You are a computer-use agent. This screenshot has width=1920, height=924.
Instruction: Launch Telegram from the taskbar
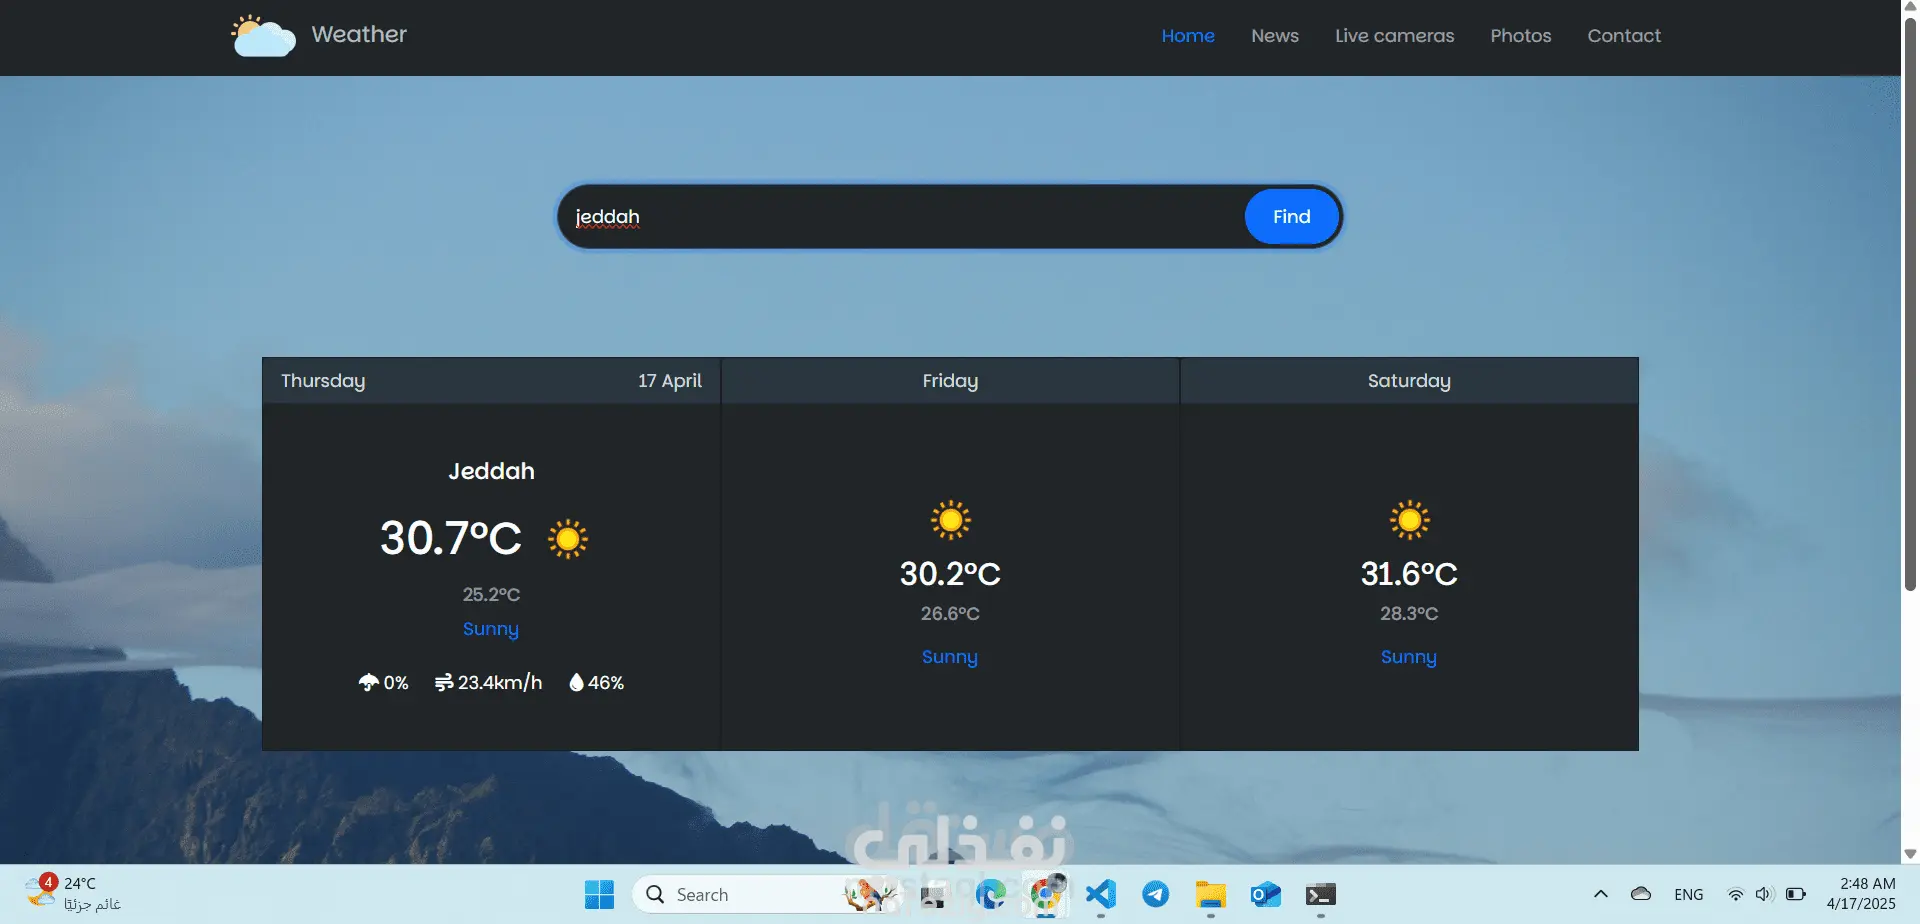pos(1156,894)
